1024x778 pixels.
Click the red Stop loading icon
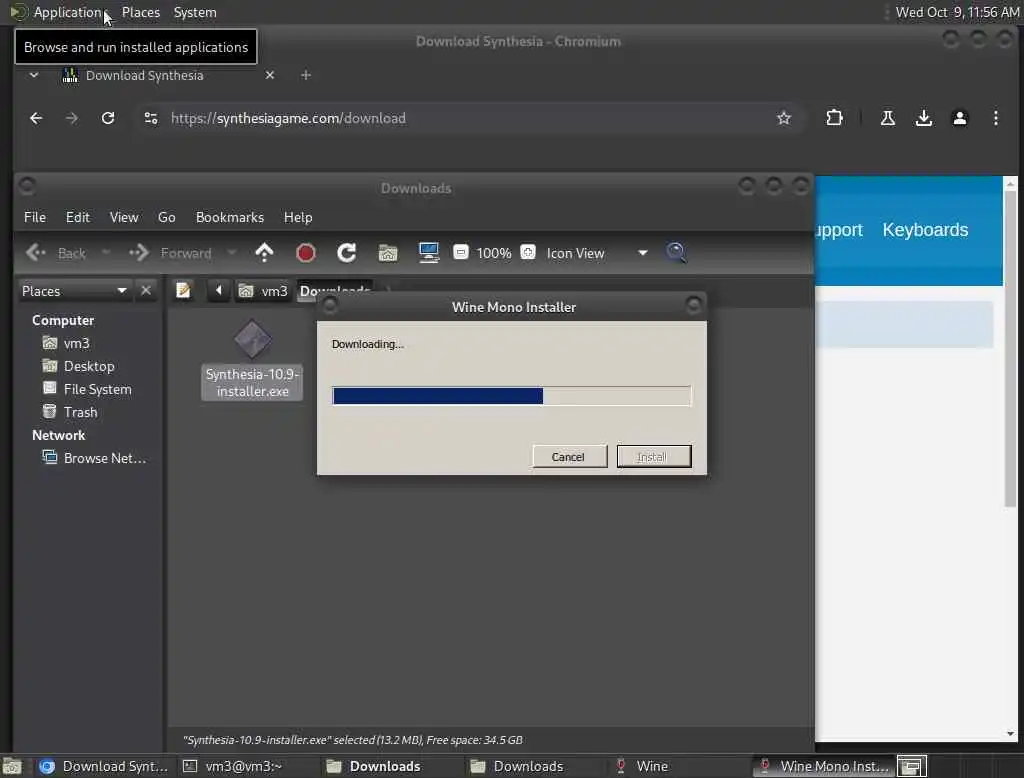point(306,253)
